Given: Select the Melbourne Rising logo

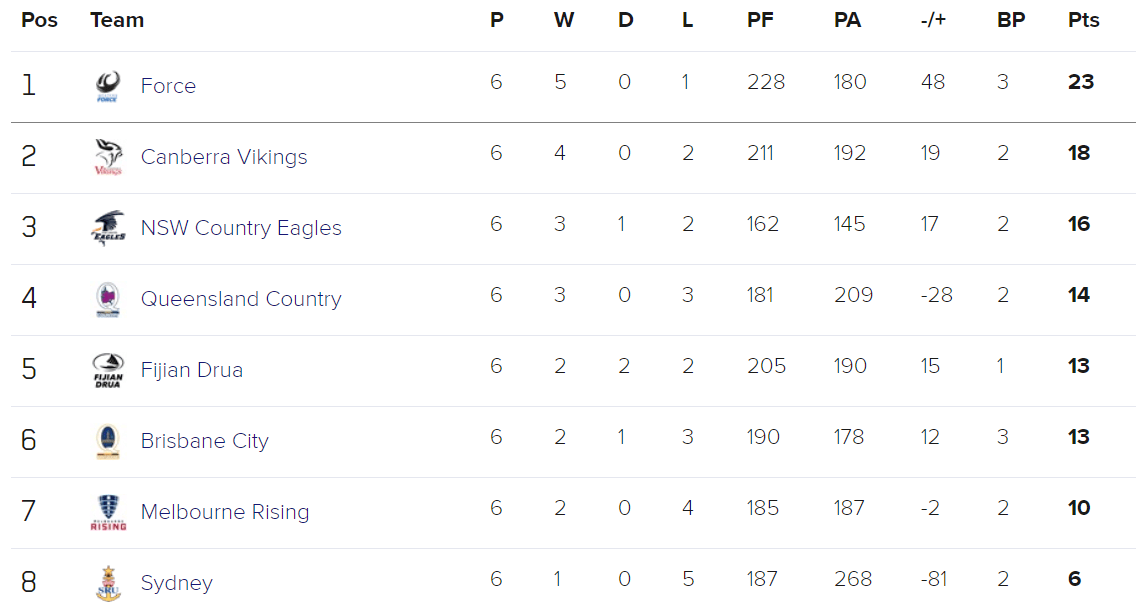Looking at the screenshot, I should pos(108,512).
